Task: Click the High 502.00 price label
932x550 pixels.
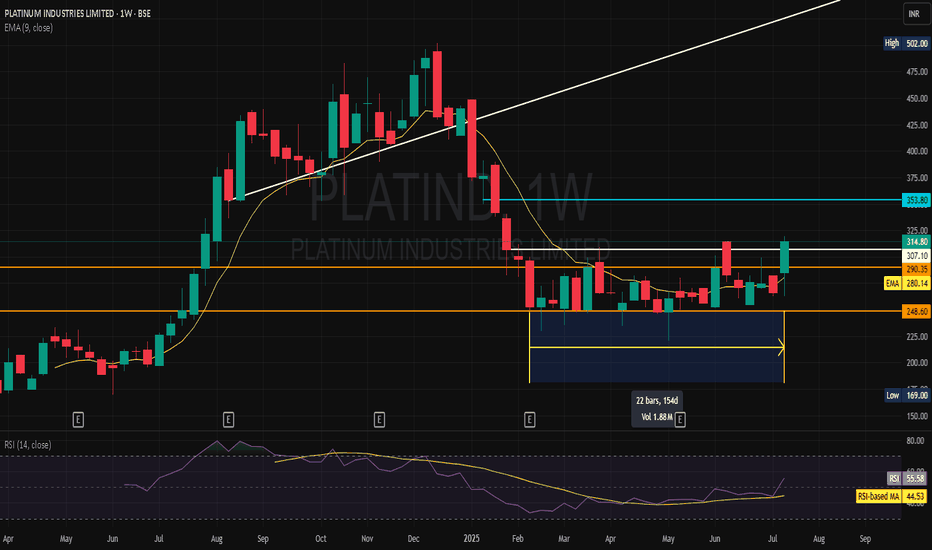Action: click(906, 43)
